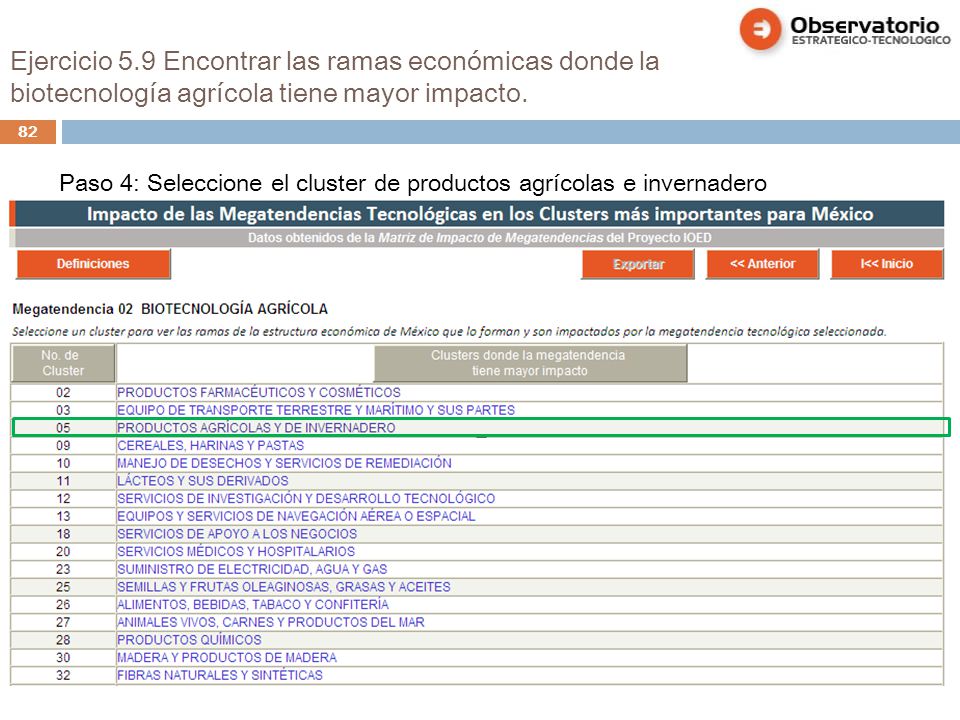Open Suministro de Electricidad, Agua y Gas

252,569
